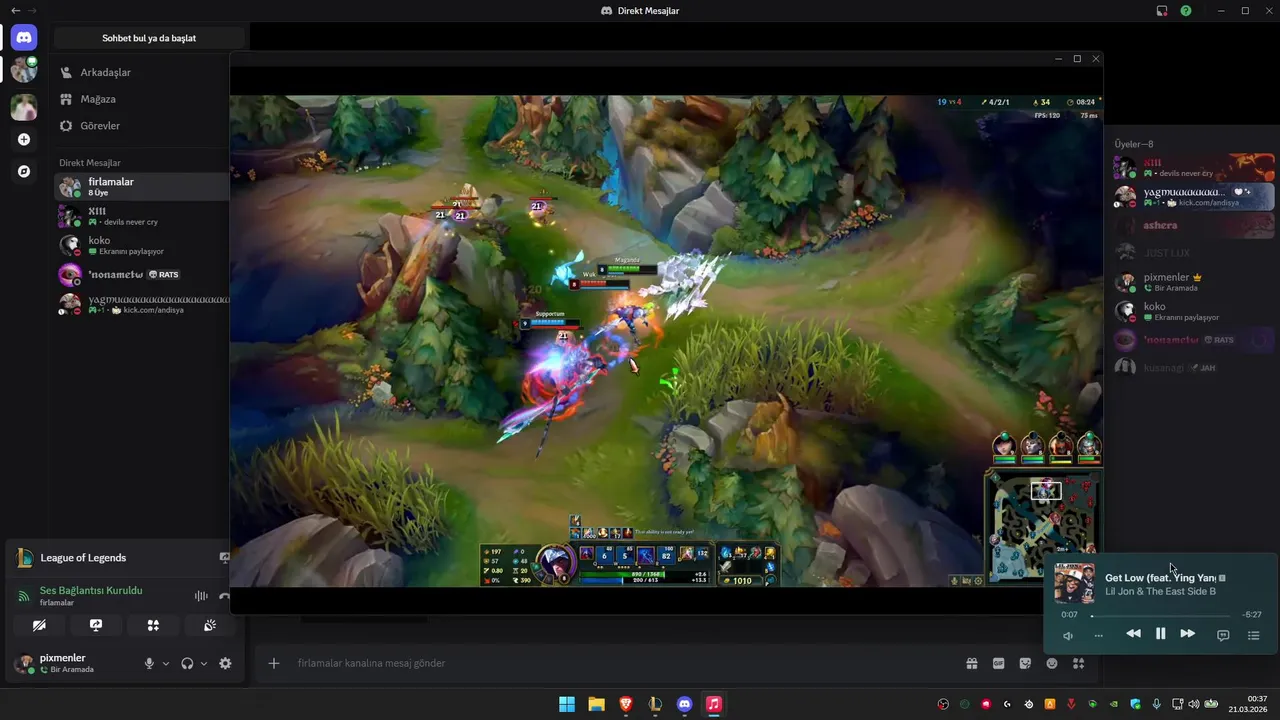Go back with title bar arrow
The width and height of the screenshot is (1280, 720).
(x=15, y=10)
